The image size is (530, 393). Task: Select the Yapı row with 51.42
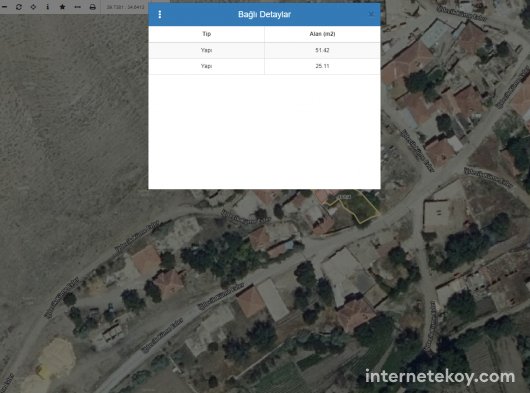[264, 50]
